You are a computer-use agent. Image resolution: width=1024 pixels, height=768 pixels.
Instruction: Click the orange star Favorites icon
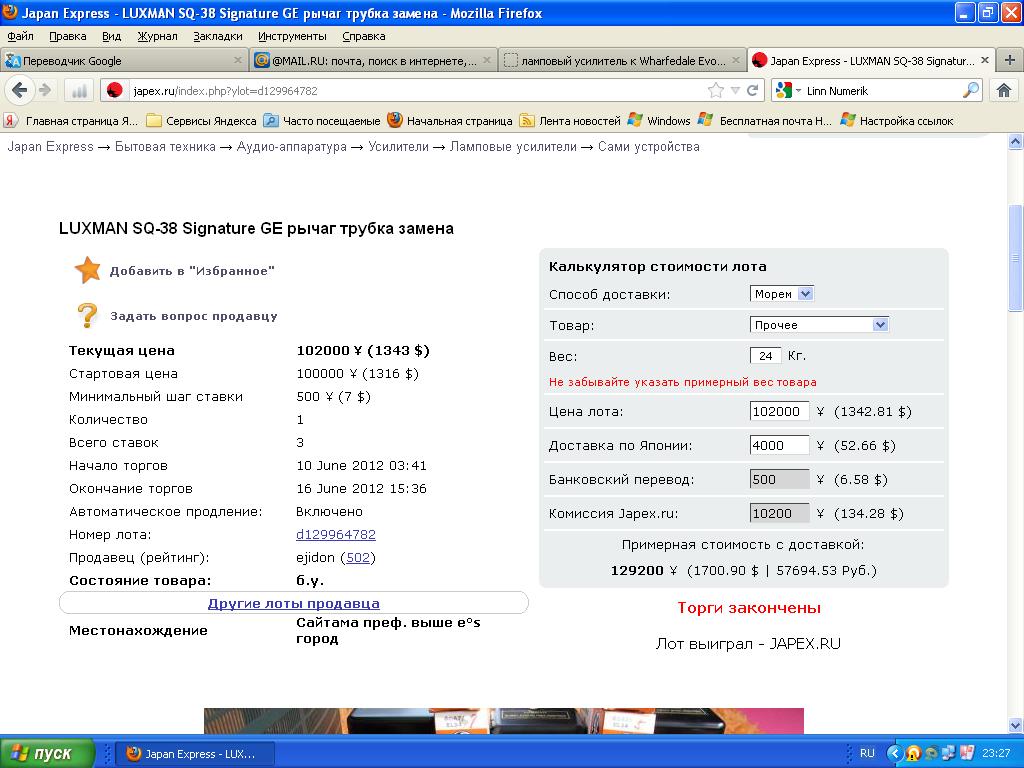[x=88, y=270]
